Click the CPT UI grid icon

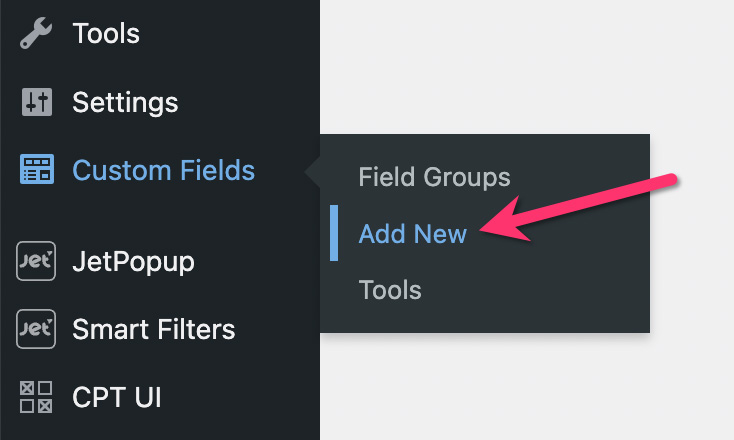36,397
